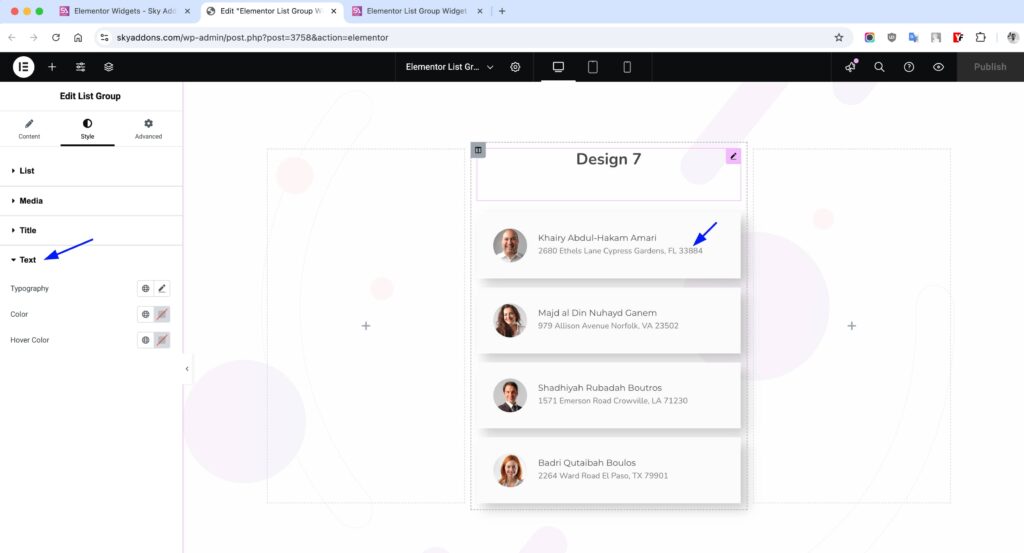Open the help question mark icon
The height and width of the screenshot is (553, 1024).
click(908, 67)
